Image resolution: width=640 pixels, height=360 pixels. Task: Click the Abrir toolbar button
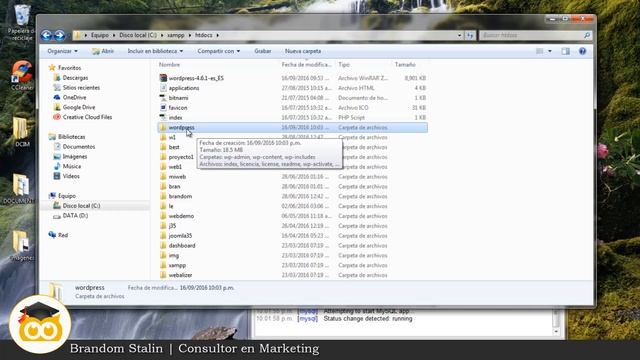(103, 51)
